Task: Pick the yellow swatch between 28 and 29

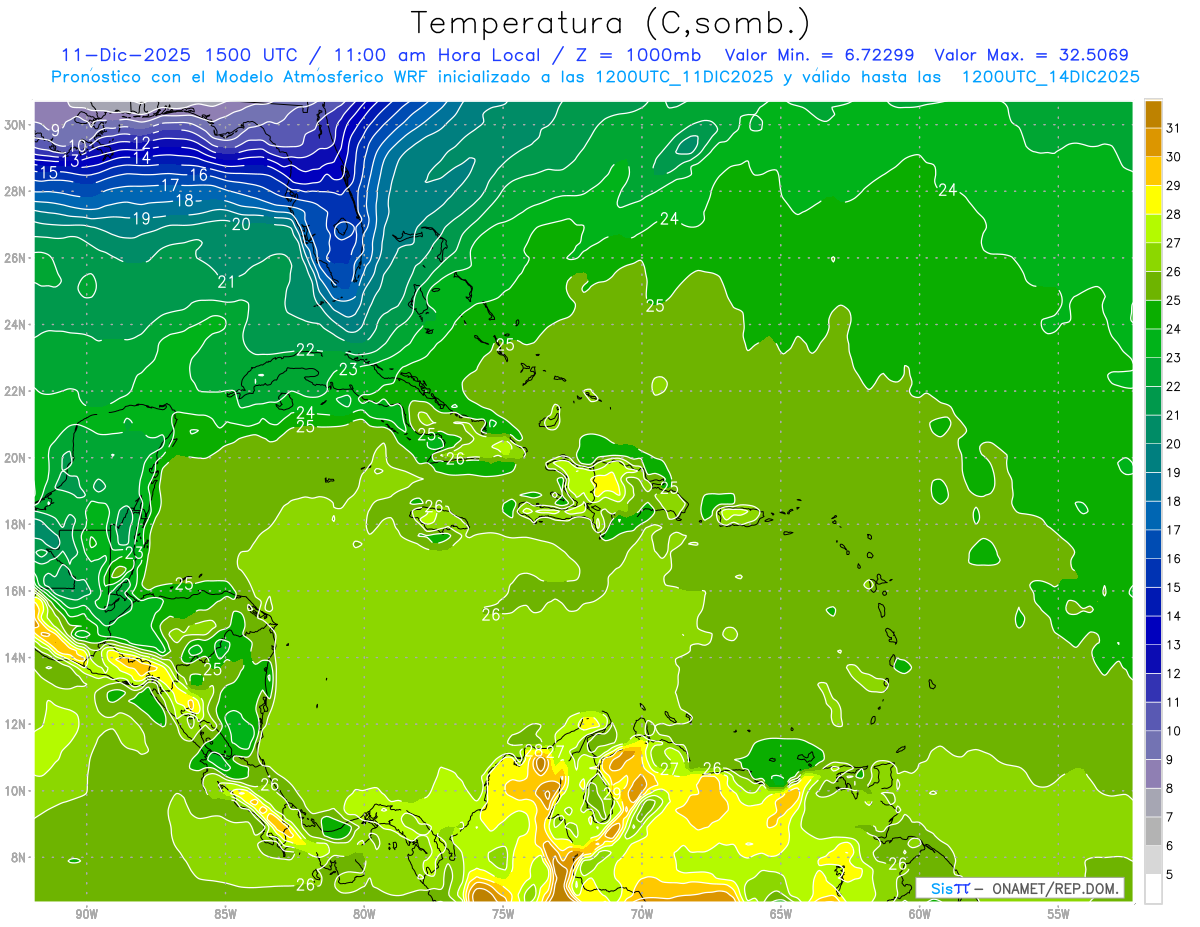Action: (1153, 200)
